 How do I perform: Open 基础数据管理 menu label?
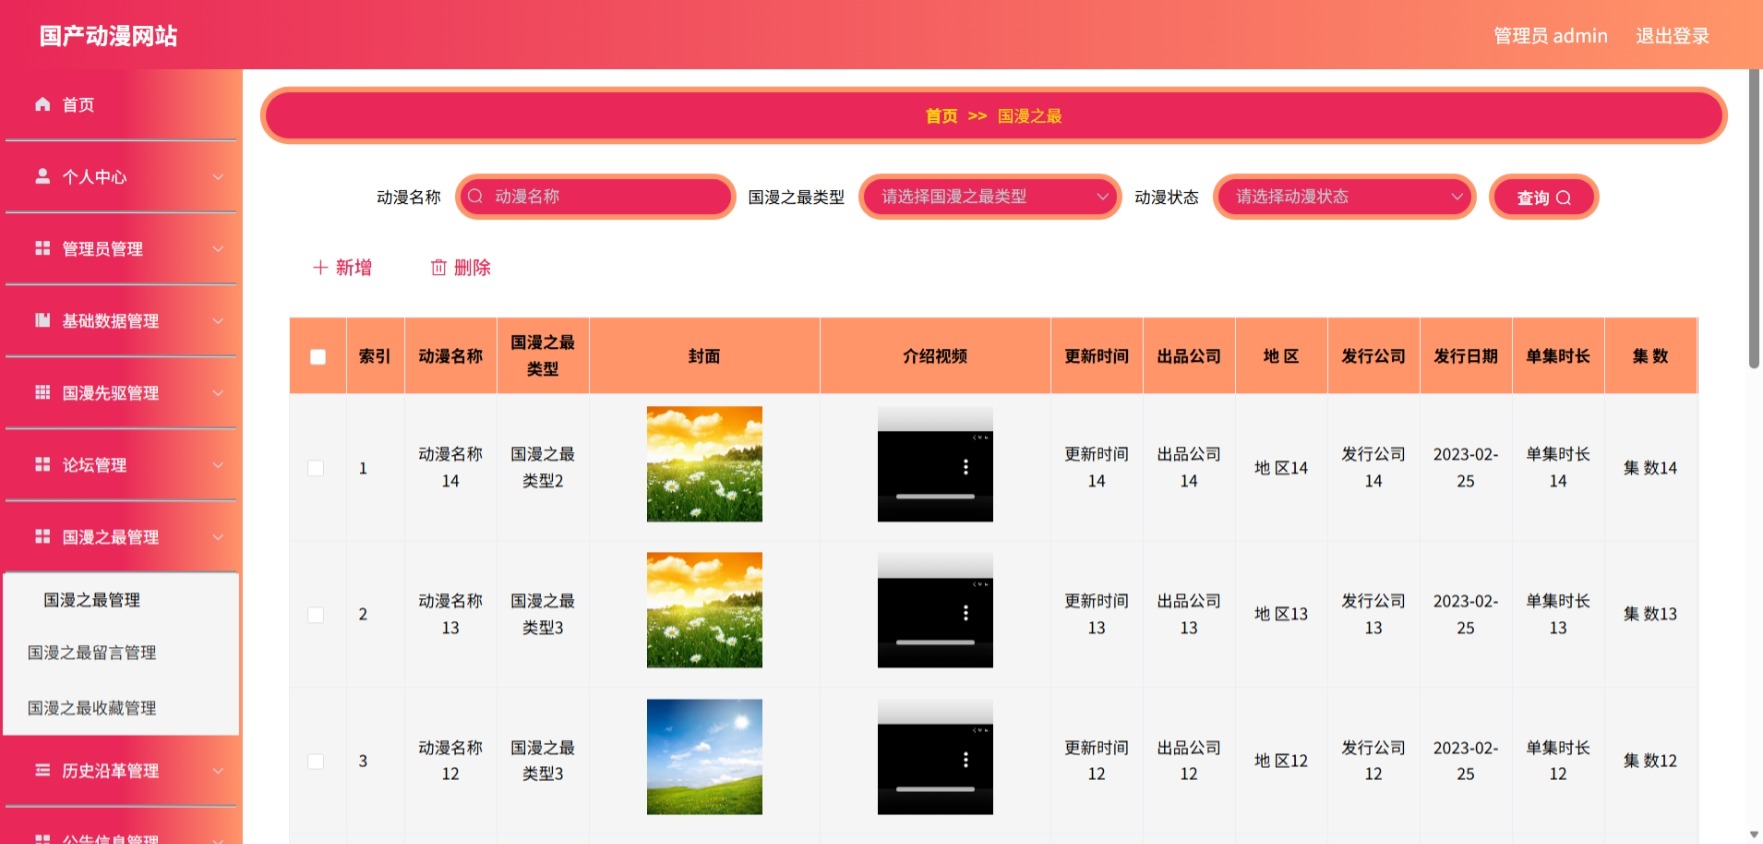pos(110,321)
